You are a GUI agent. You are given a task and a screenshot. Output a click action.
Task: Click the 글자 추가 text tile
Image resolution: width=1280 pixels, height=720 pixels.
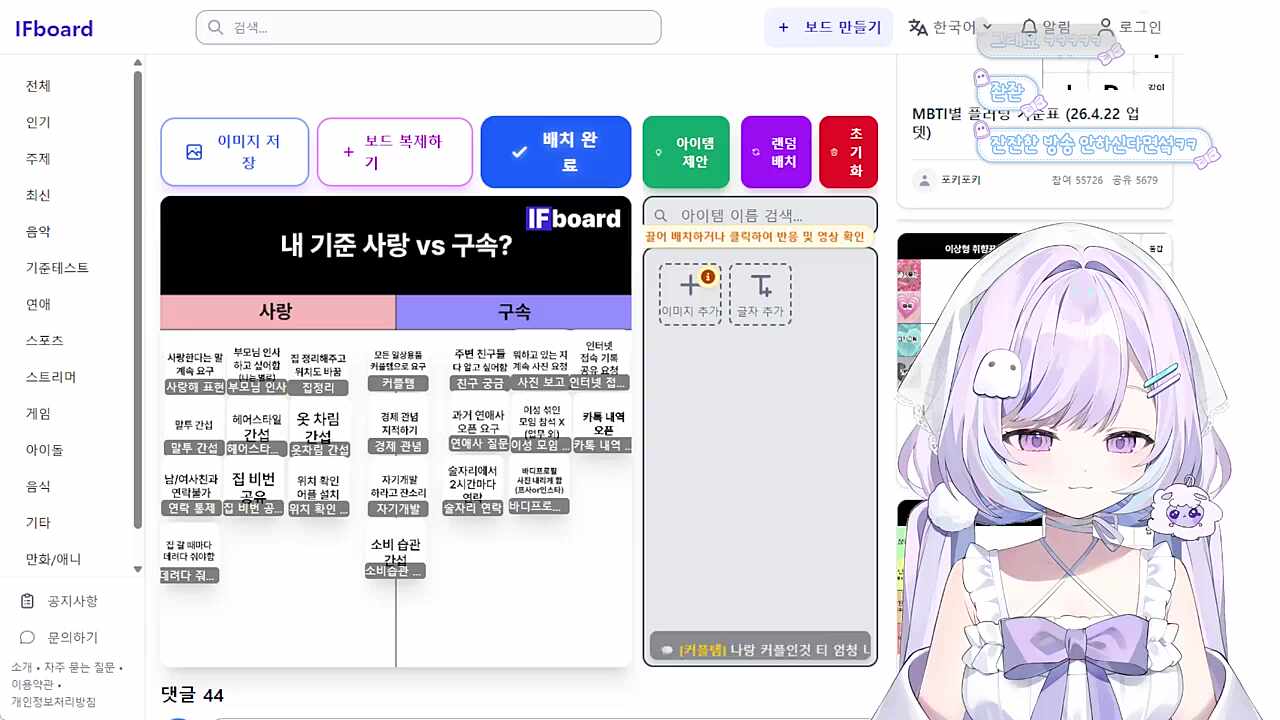(760, 294)
